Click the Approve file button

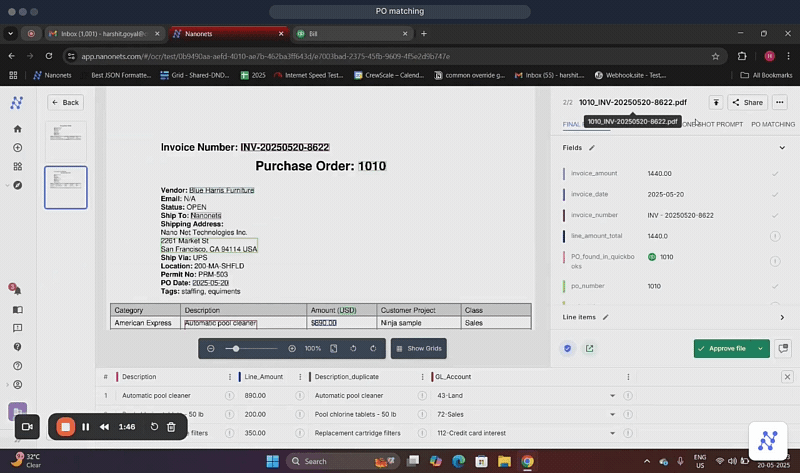(722, 348)
